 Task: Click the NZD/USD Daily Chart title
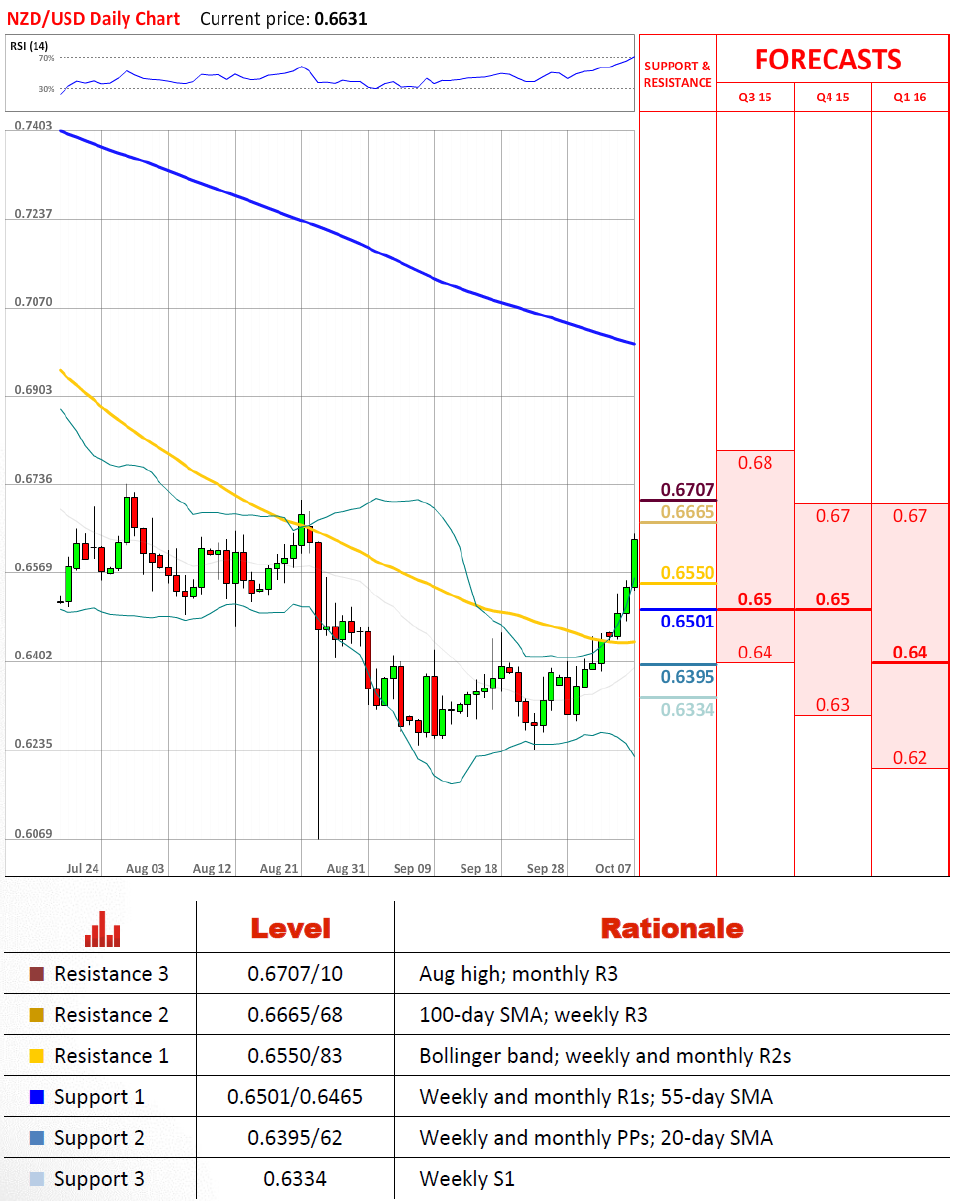click(x=94, y=19)
